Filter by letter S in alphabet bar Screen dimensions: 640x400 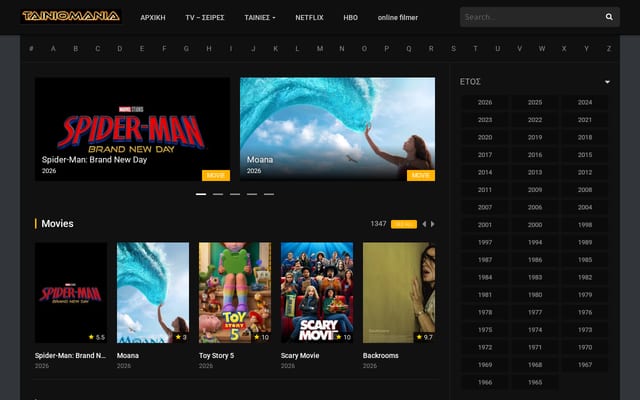point(453,49)
